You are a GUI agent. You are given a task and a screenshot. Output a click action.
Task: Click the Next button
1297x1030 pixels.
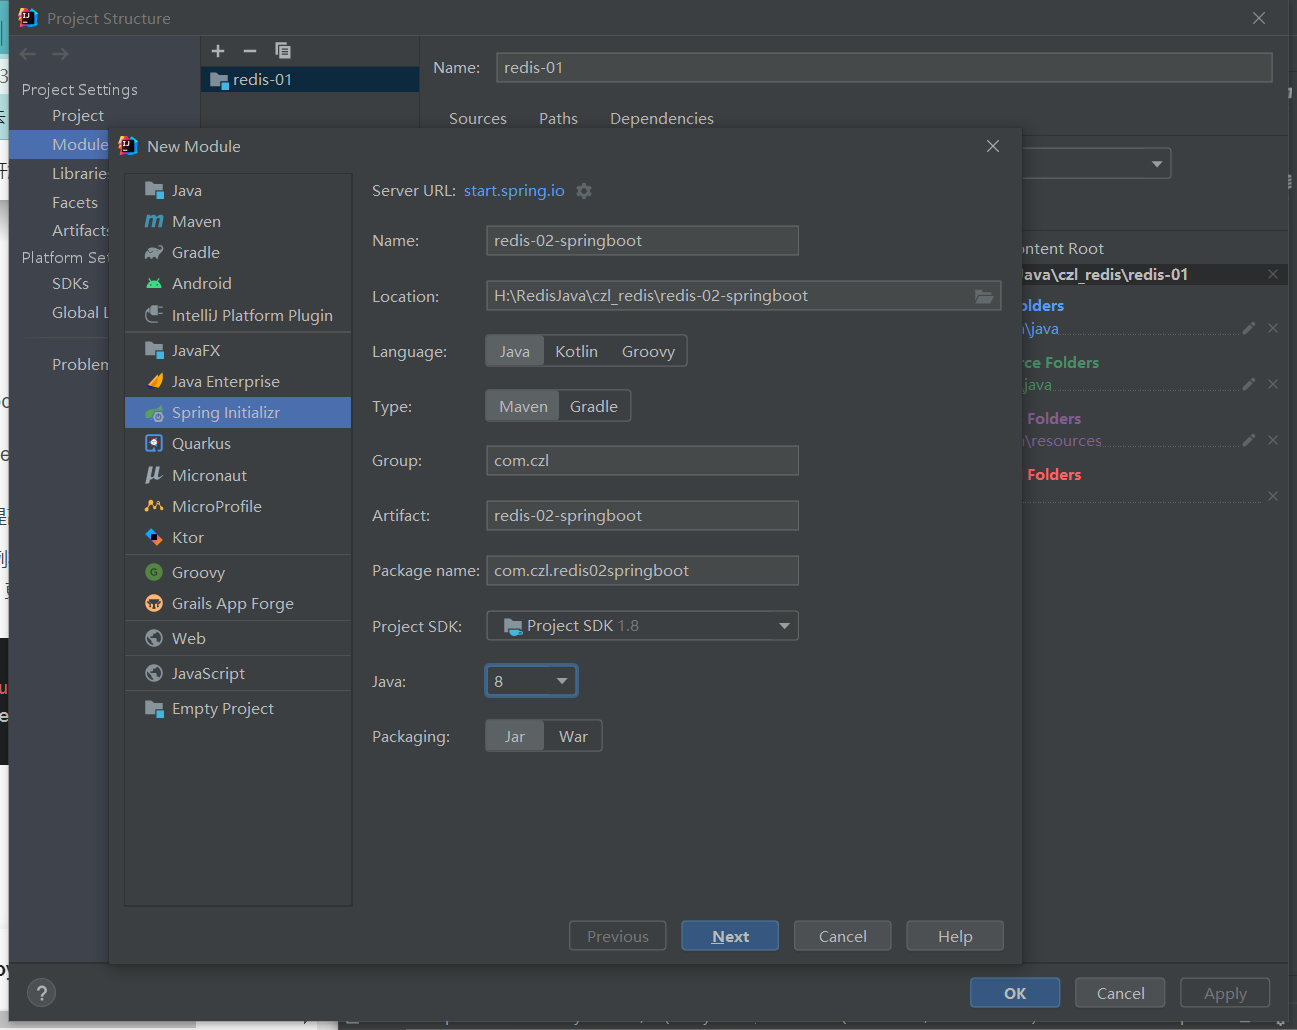(x=730, y=936)
